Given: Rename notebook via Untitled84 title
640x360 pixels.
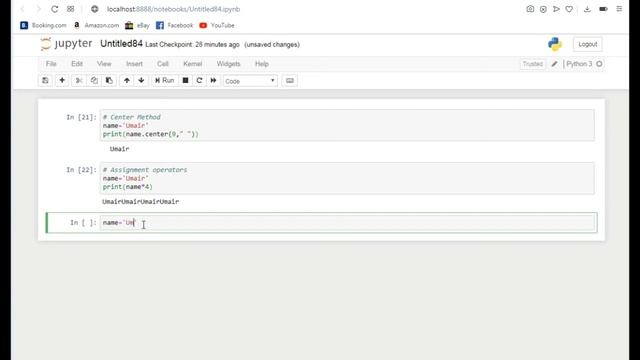Looking at the screenshot, I should click(x=121, y=44).
